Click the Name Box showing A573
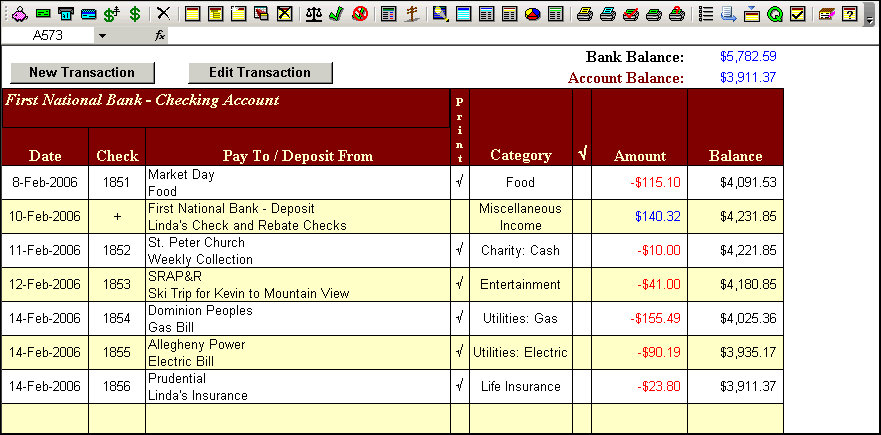 50,35
